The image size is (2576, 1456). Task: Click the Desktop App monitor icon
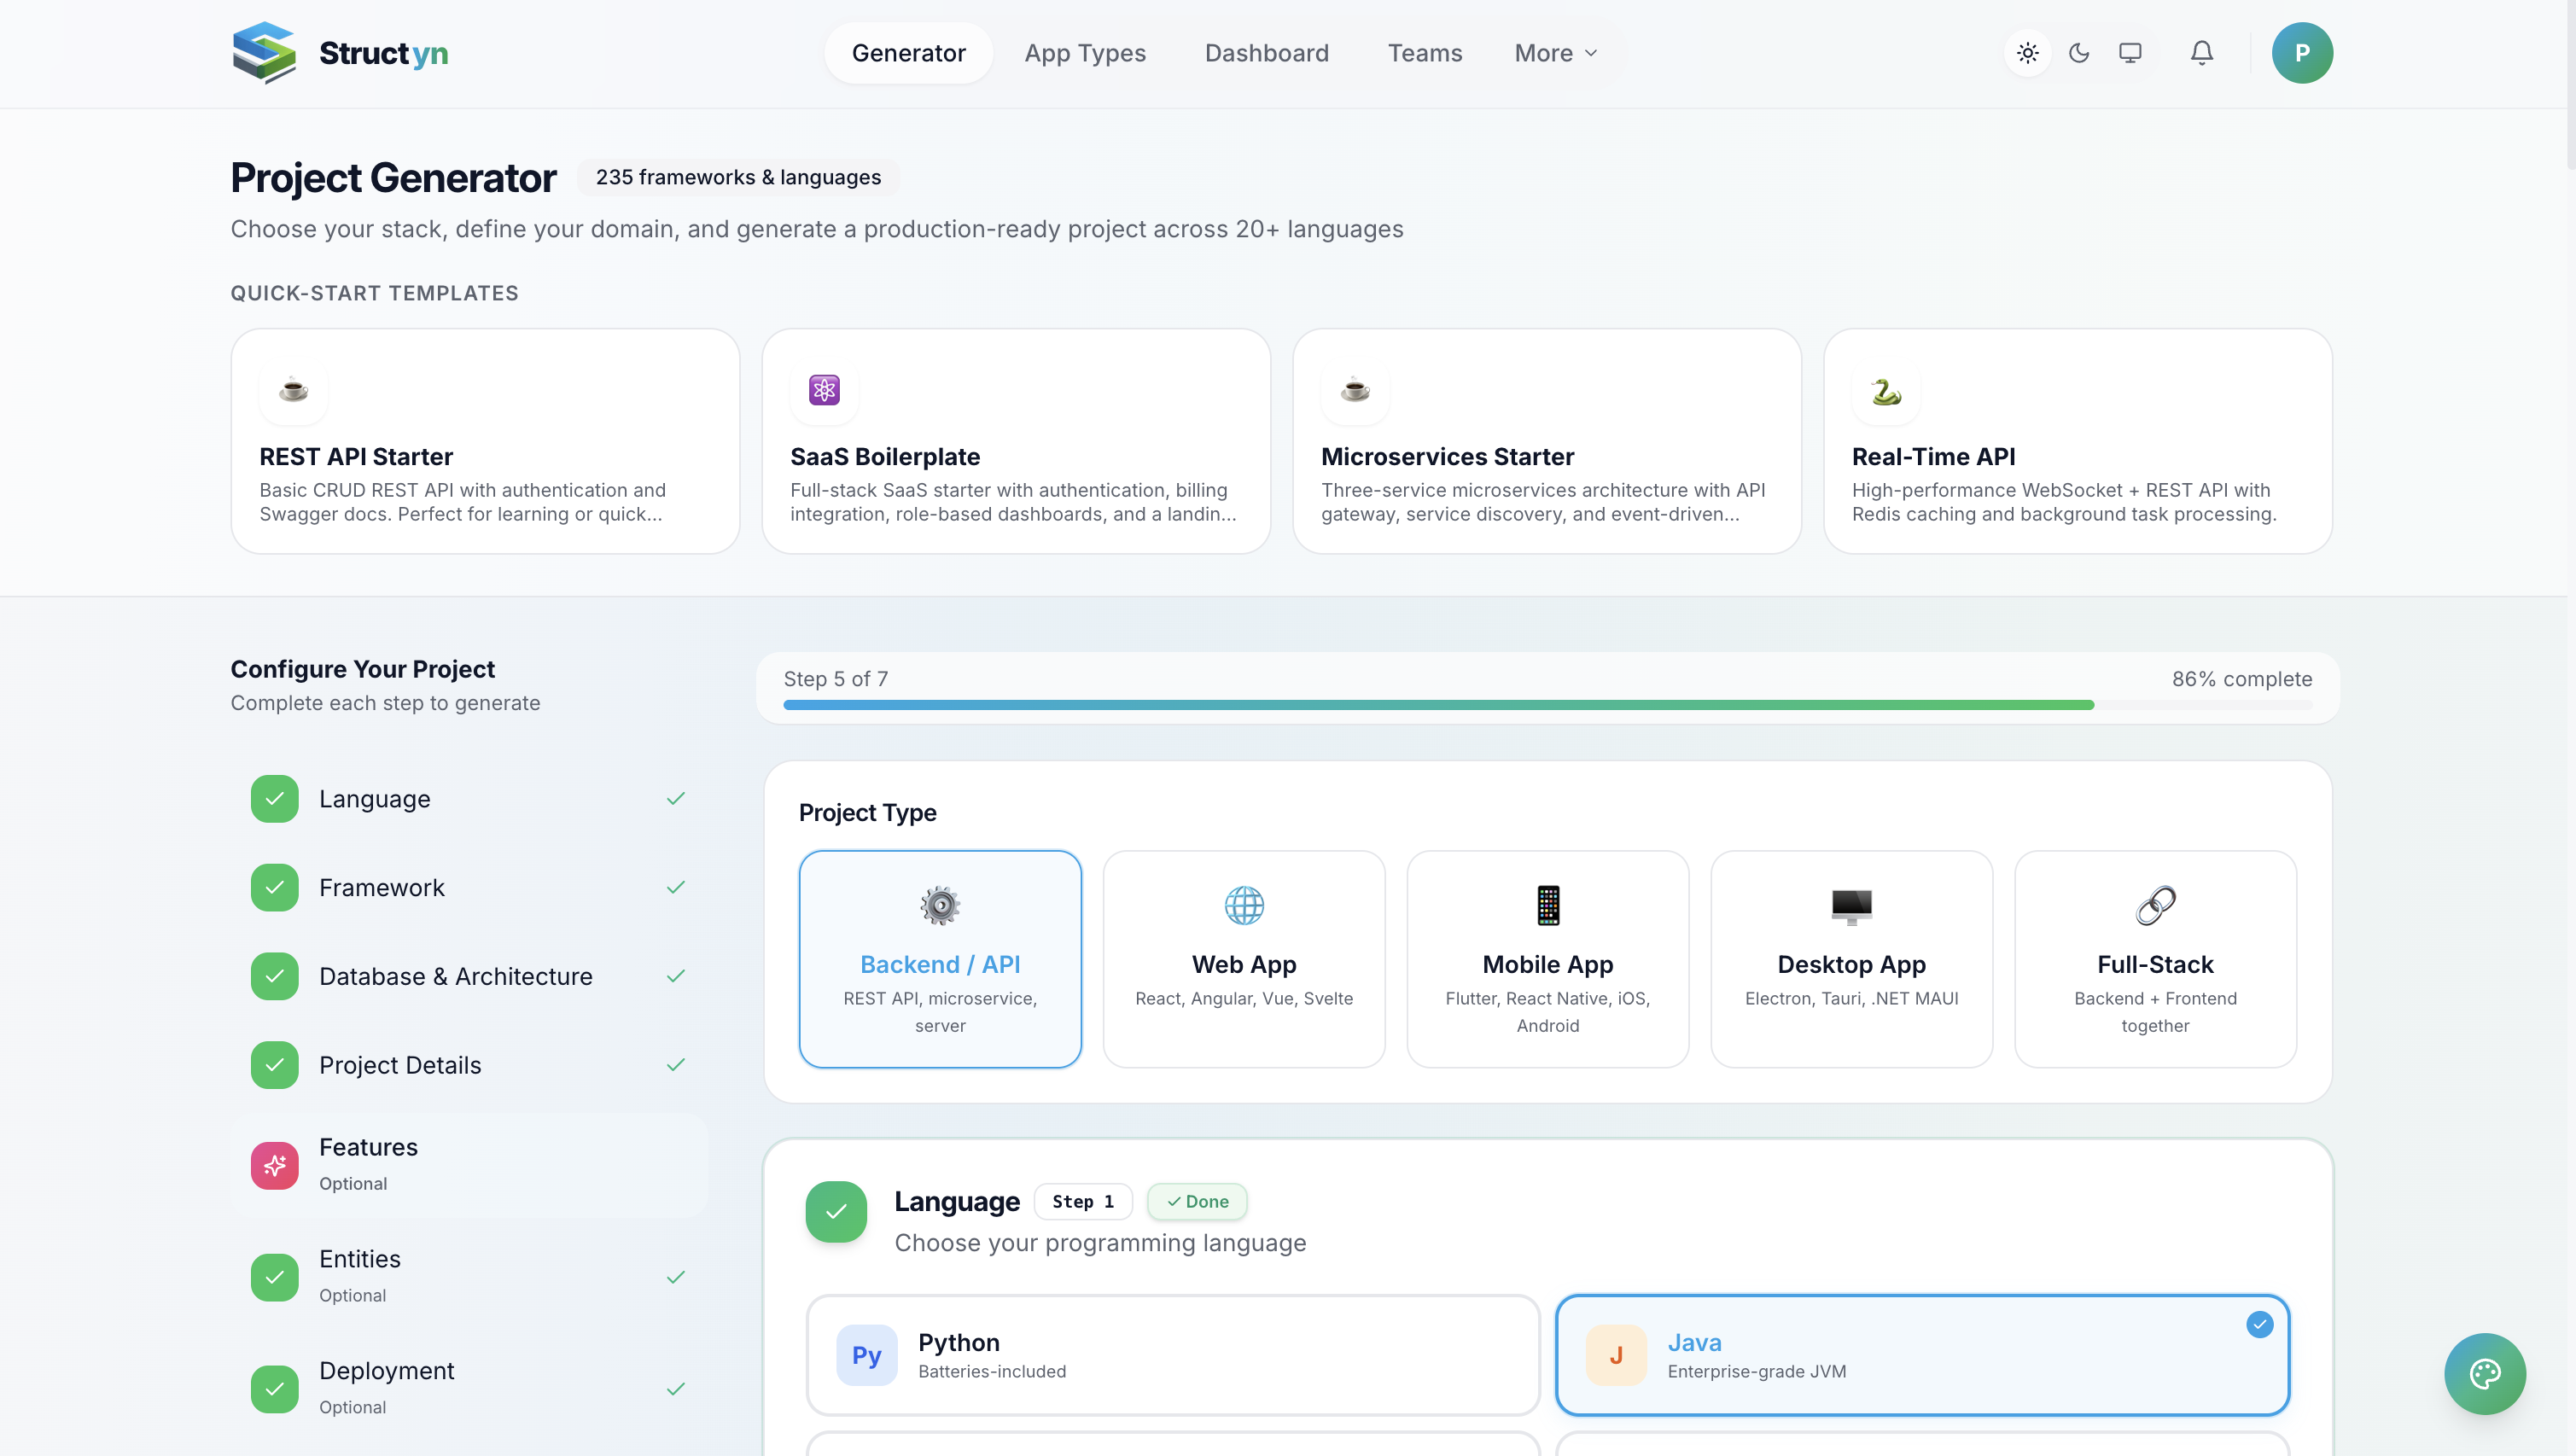pos(1852,906)
